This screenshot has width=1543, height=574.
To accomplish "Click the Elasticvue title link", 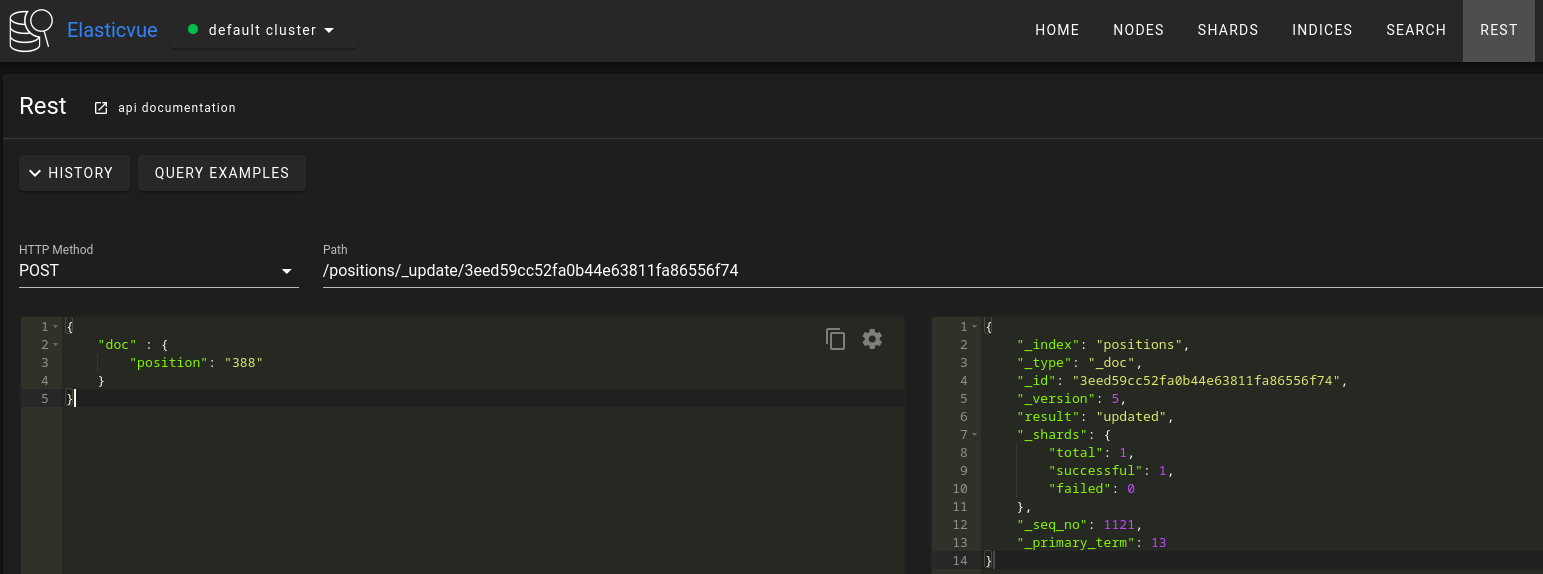I will 112,30.
